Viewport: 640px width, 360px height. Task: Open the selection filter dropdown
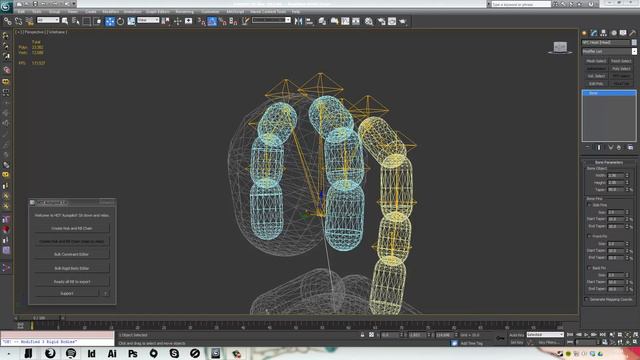tap(48, 20)
